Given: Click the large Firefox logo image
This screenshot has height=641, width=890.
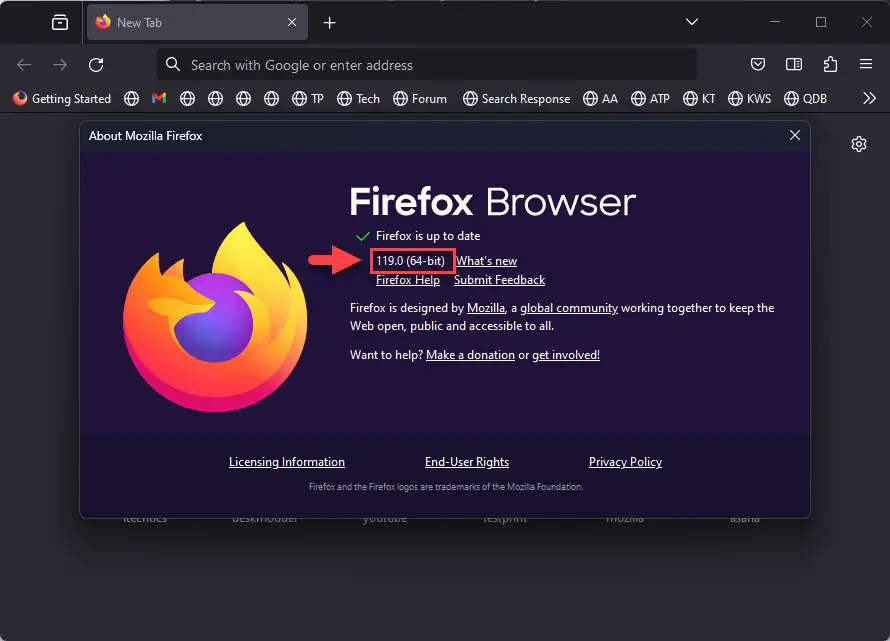Looking at the screenshot, I should pyautogui.click(x=215, y=317).
